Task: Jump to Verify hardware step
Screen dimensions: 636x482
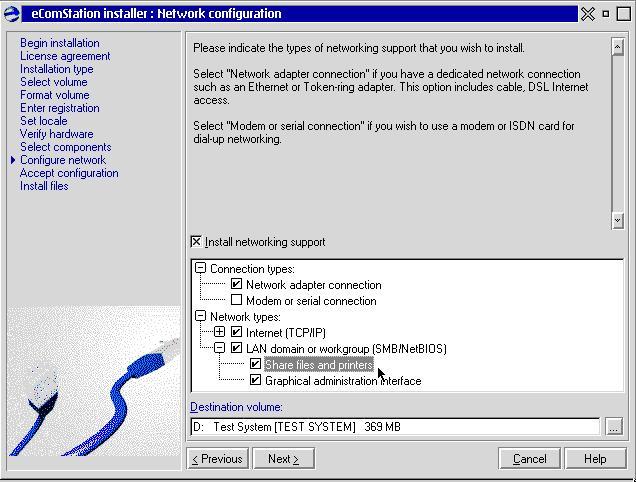Action: [56, 134]
